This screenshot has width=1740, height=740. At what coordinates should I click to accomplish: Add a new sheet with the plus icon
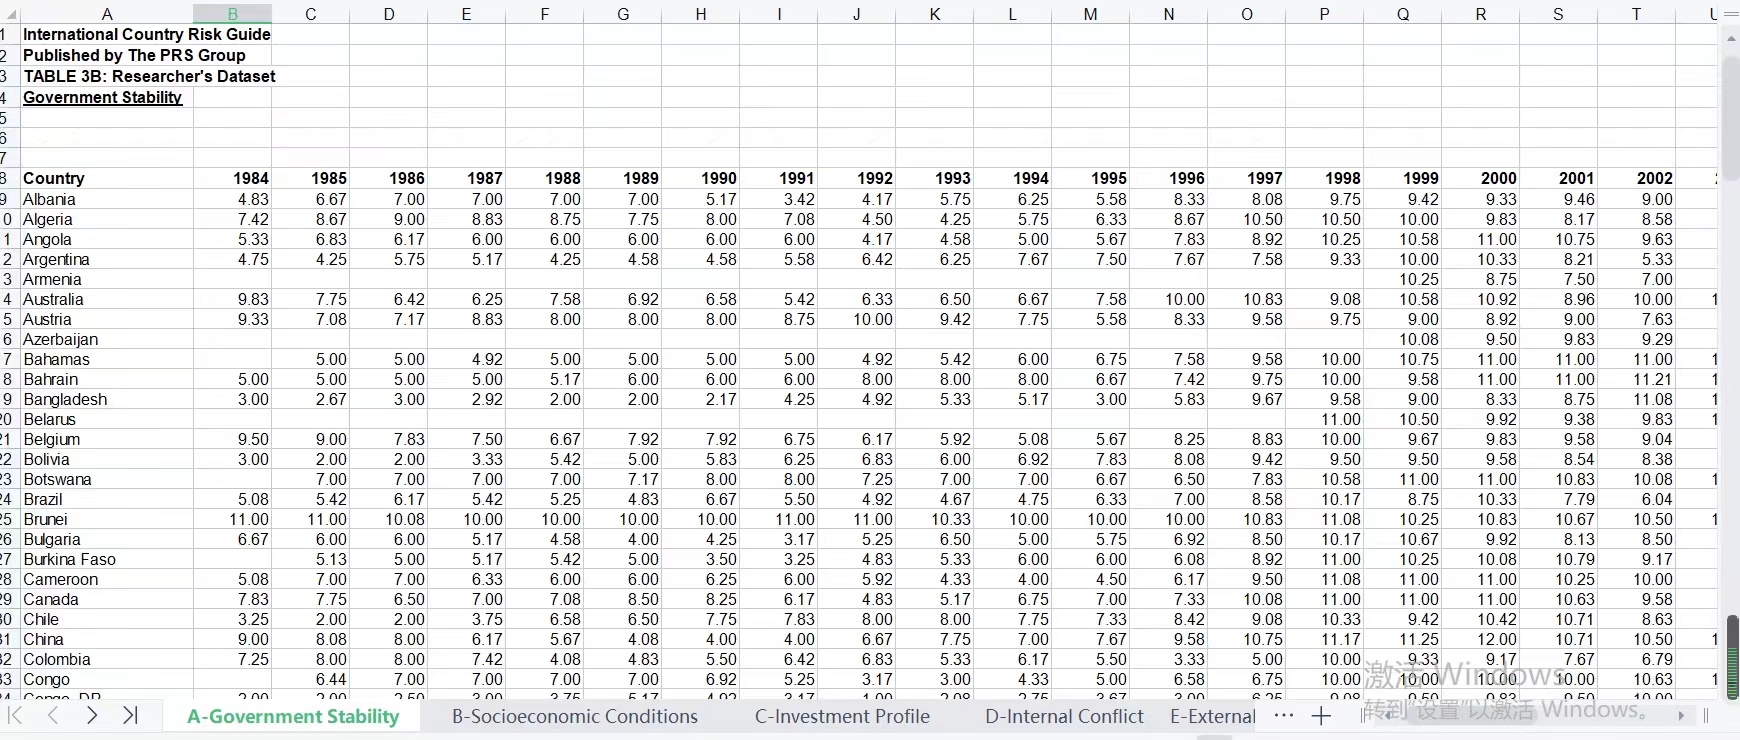1321,716
